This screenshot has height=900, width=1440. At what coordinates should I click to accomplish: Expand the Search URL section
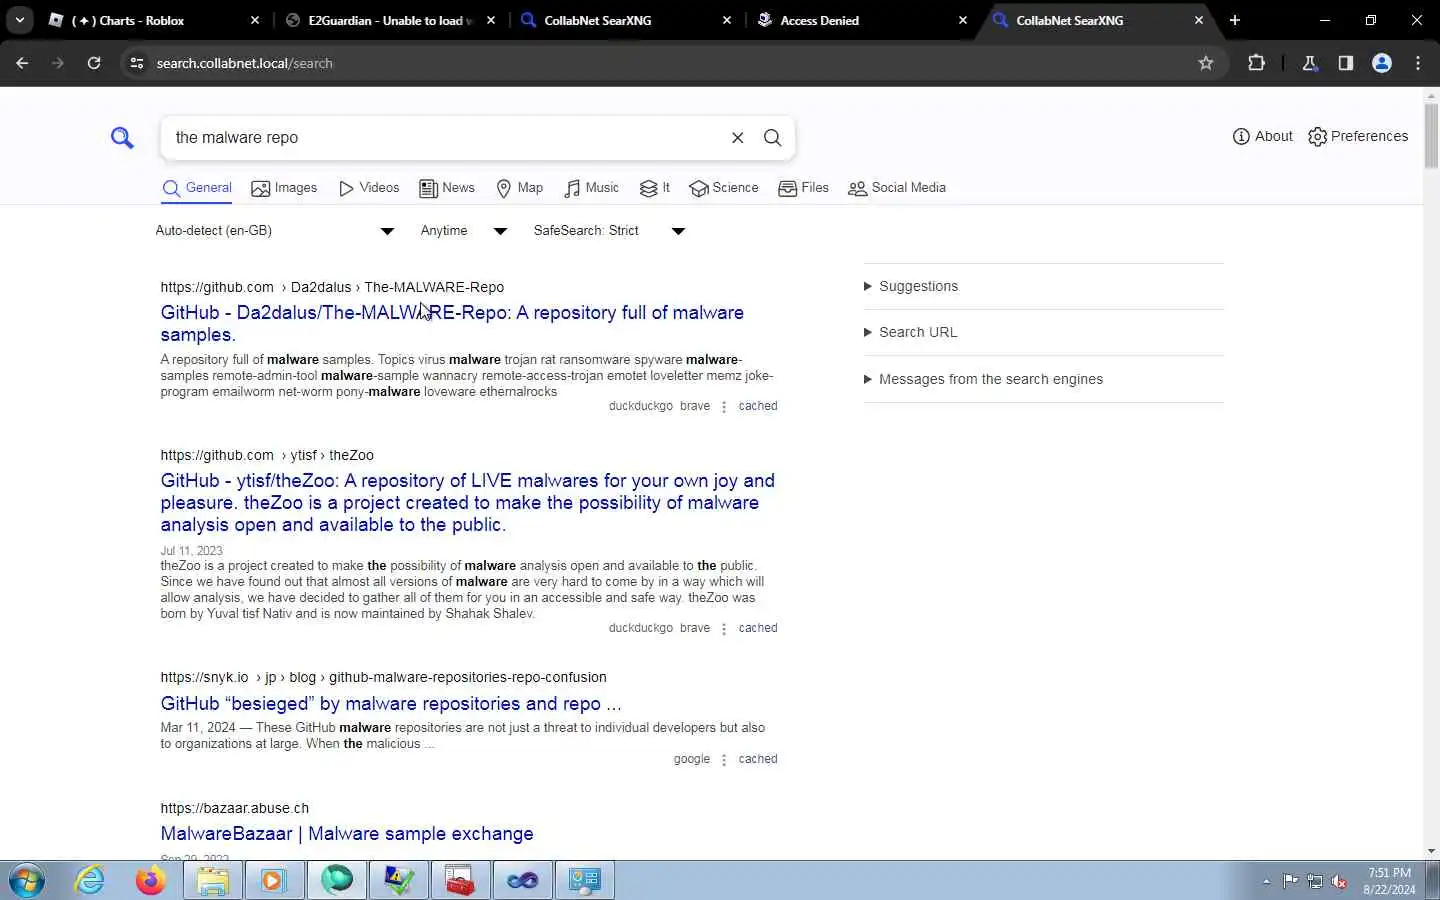tap(911, 332)
